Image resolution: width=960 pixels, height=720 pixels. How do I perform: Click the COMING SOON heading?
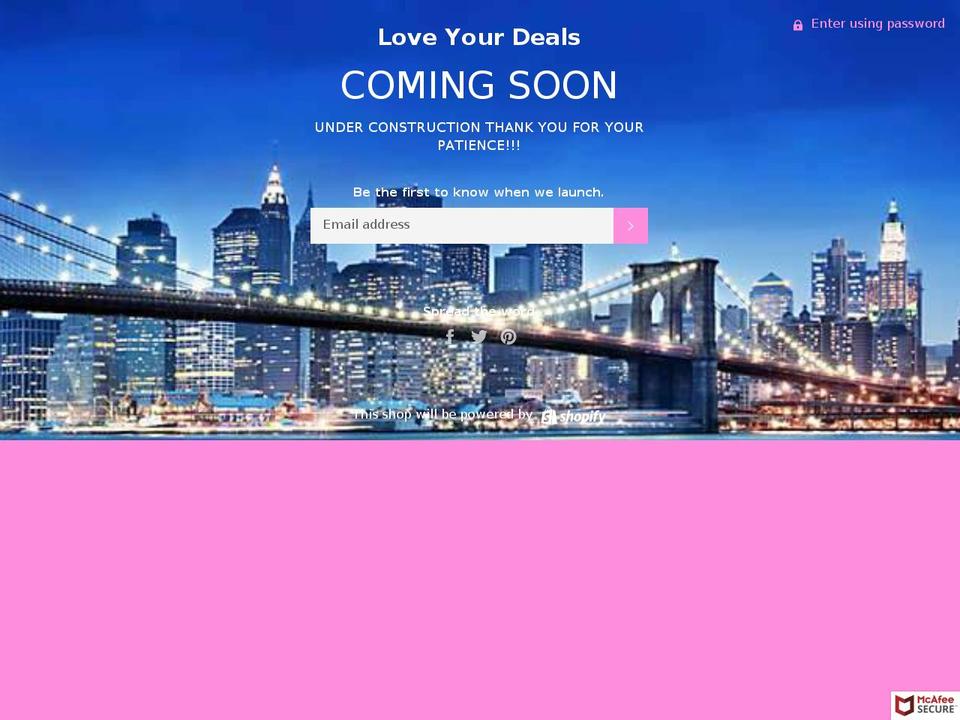click(479, 85)
